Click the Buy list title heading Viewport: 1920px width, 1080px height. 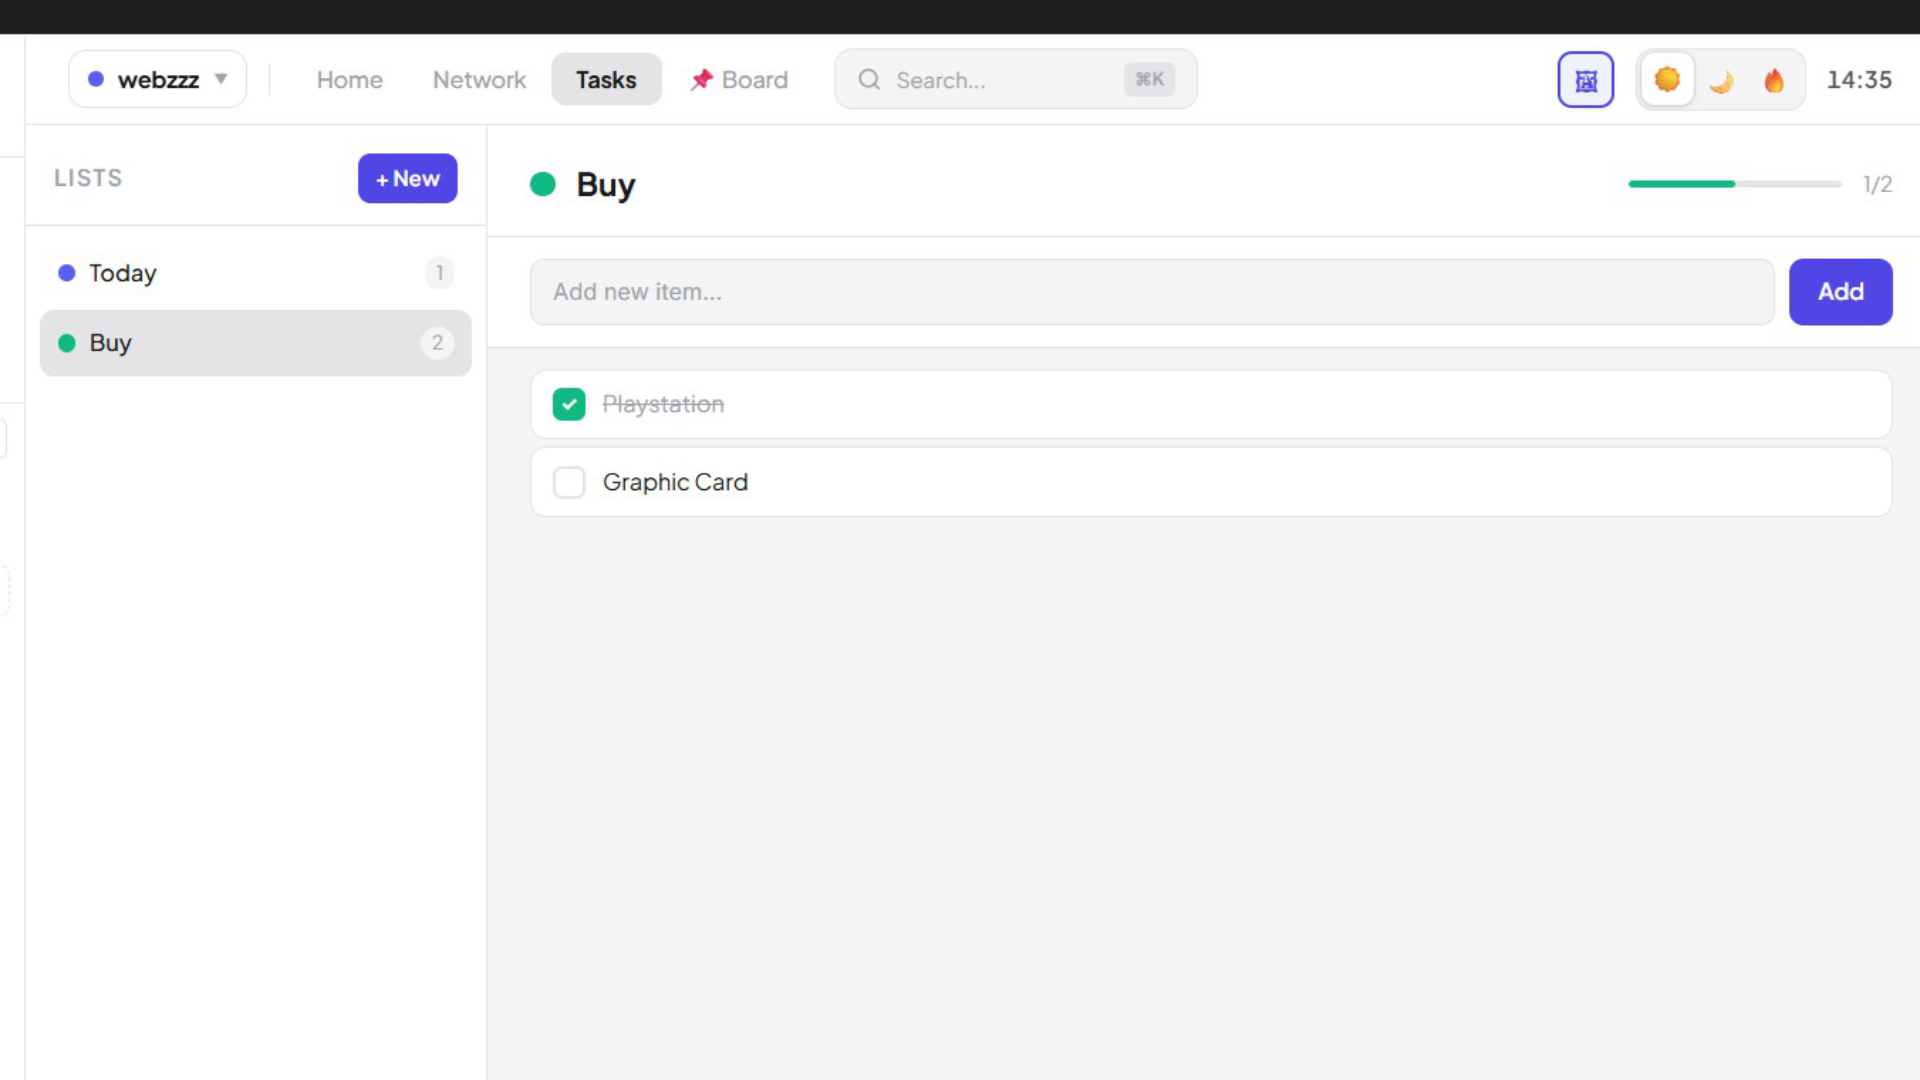click(606, 185)
